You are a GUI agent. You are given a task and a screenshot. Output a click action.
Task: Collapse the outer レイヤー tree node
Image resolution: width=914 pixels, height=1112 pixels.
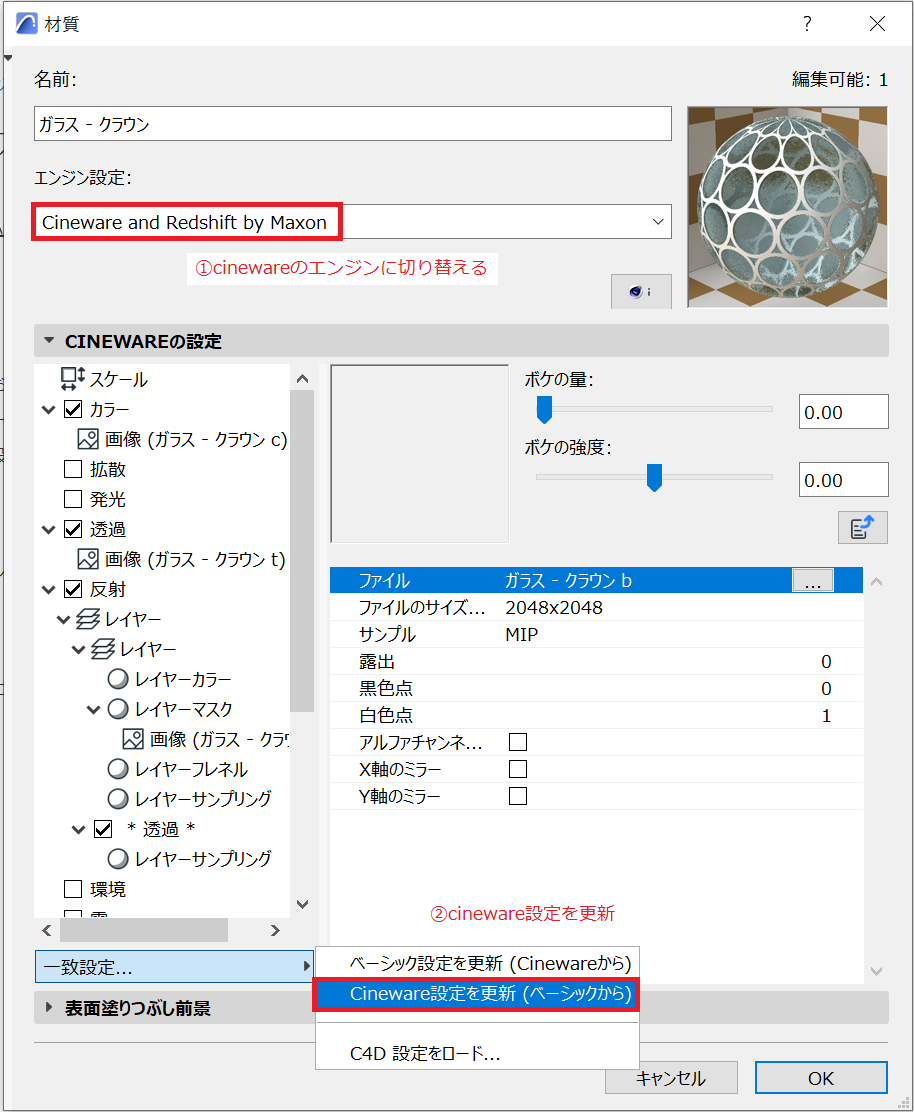pyautogui.click(x=64, y=619)
